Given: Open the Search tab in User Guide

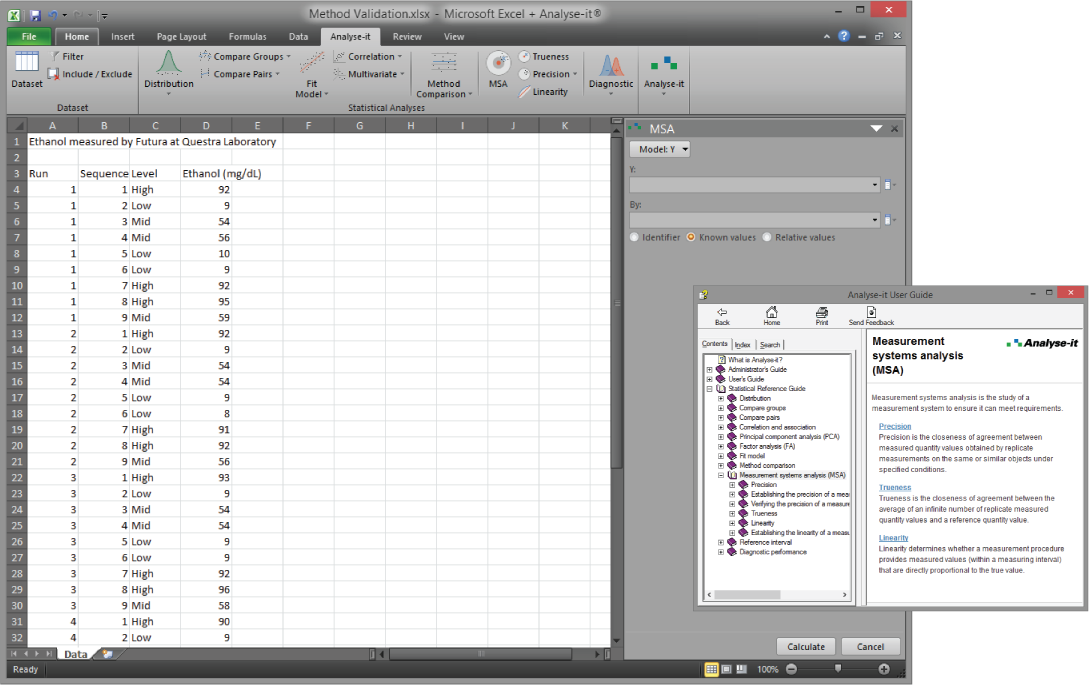Looking at the screenshot, I should 770,345.
